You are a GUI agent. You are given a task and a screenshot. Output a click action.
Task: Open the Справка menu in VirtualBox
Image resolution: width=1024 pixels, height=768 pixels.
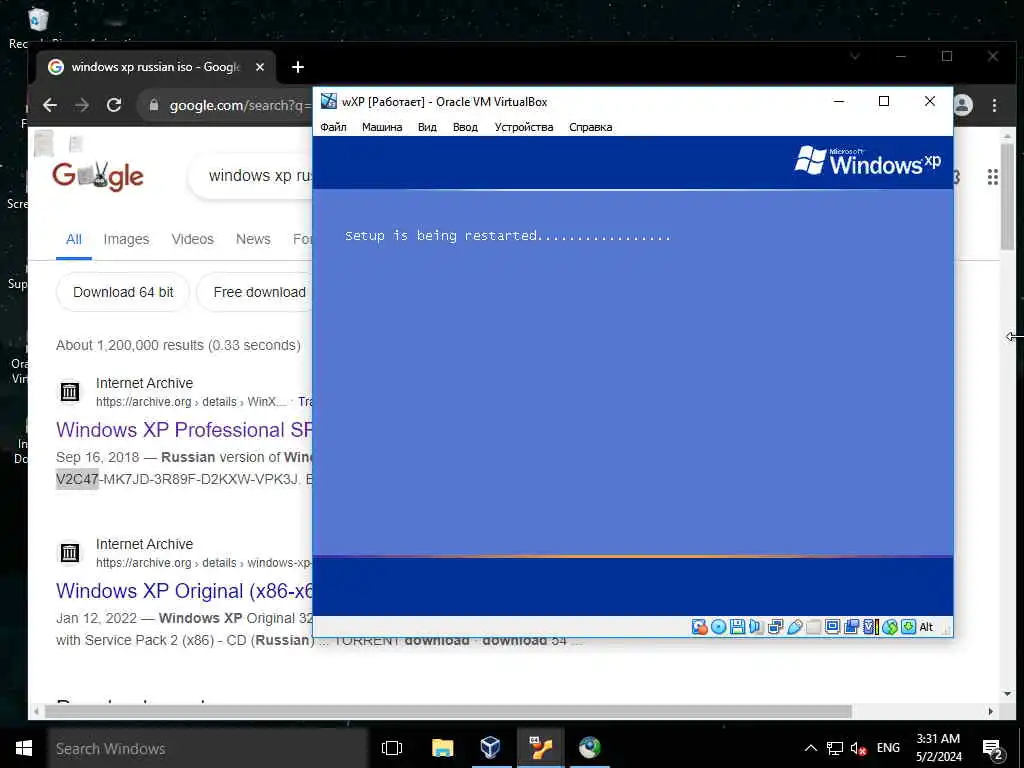pos(590,127)
